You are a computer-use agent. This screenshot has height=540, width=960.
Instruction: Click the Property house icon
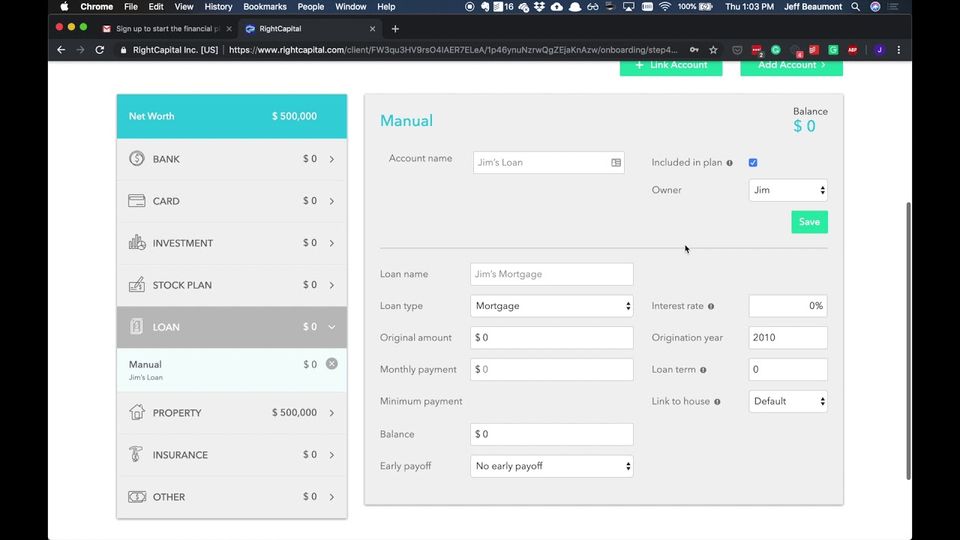137,412
